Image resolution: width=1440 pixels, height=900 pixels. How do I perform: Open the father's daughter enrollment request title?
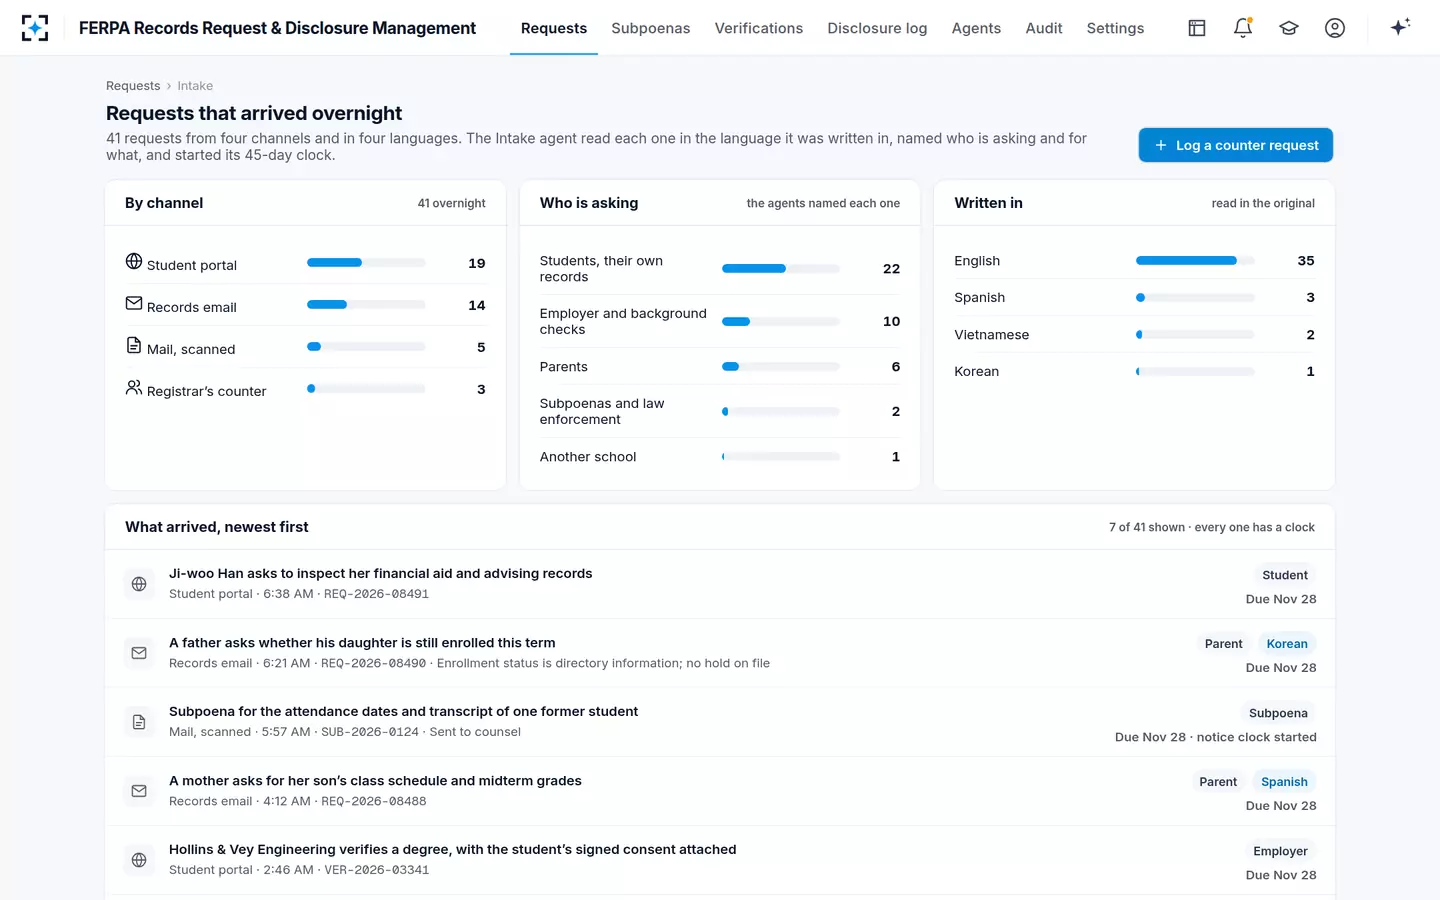(x=362, y=642)
